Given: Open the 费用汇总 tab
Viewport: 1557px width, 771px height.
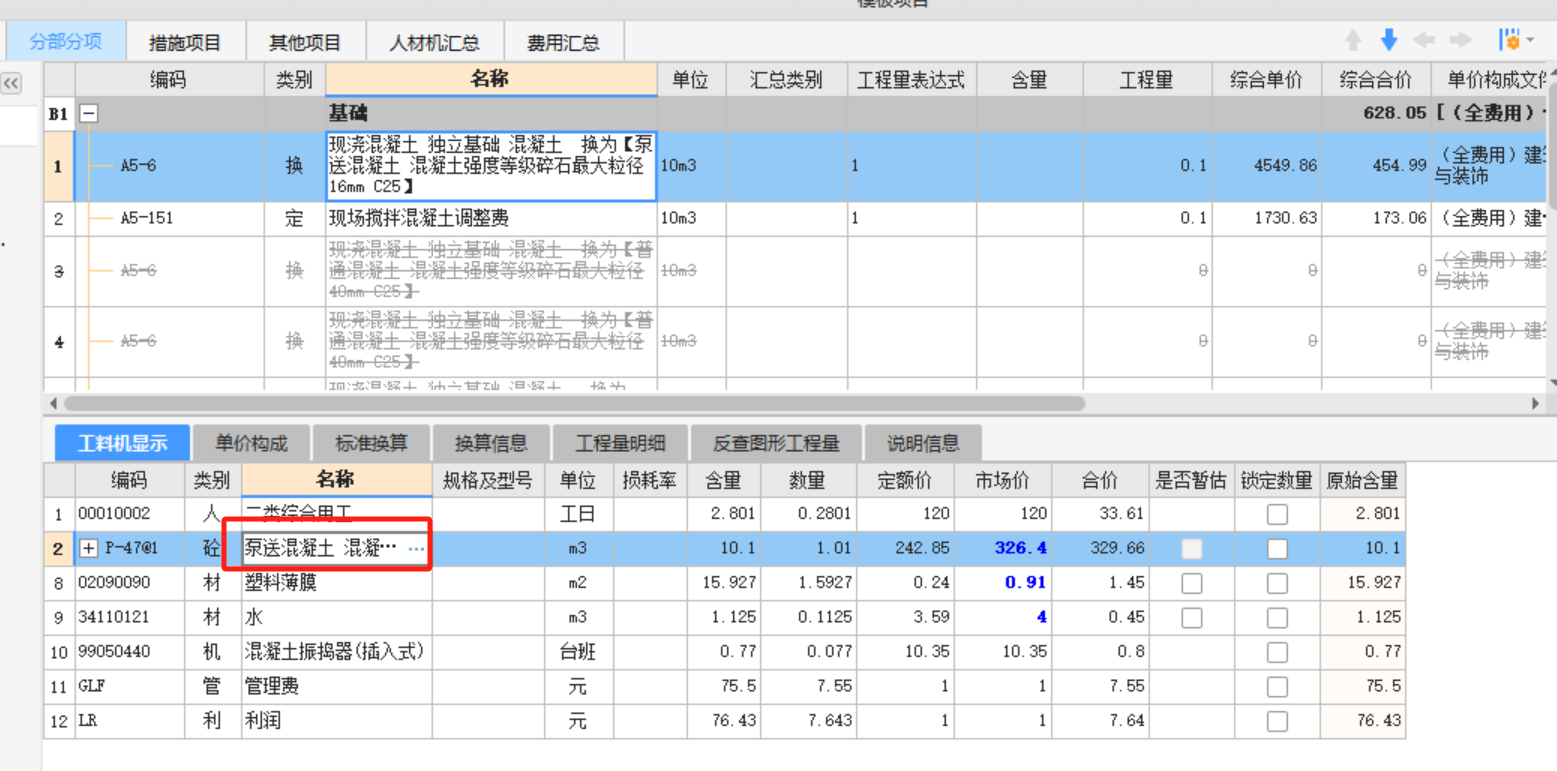Looking at the screenshot, I should tap(564, 43).
